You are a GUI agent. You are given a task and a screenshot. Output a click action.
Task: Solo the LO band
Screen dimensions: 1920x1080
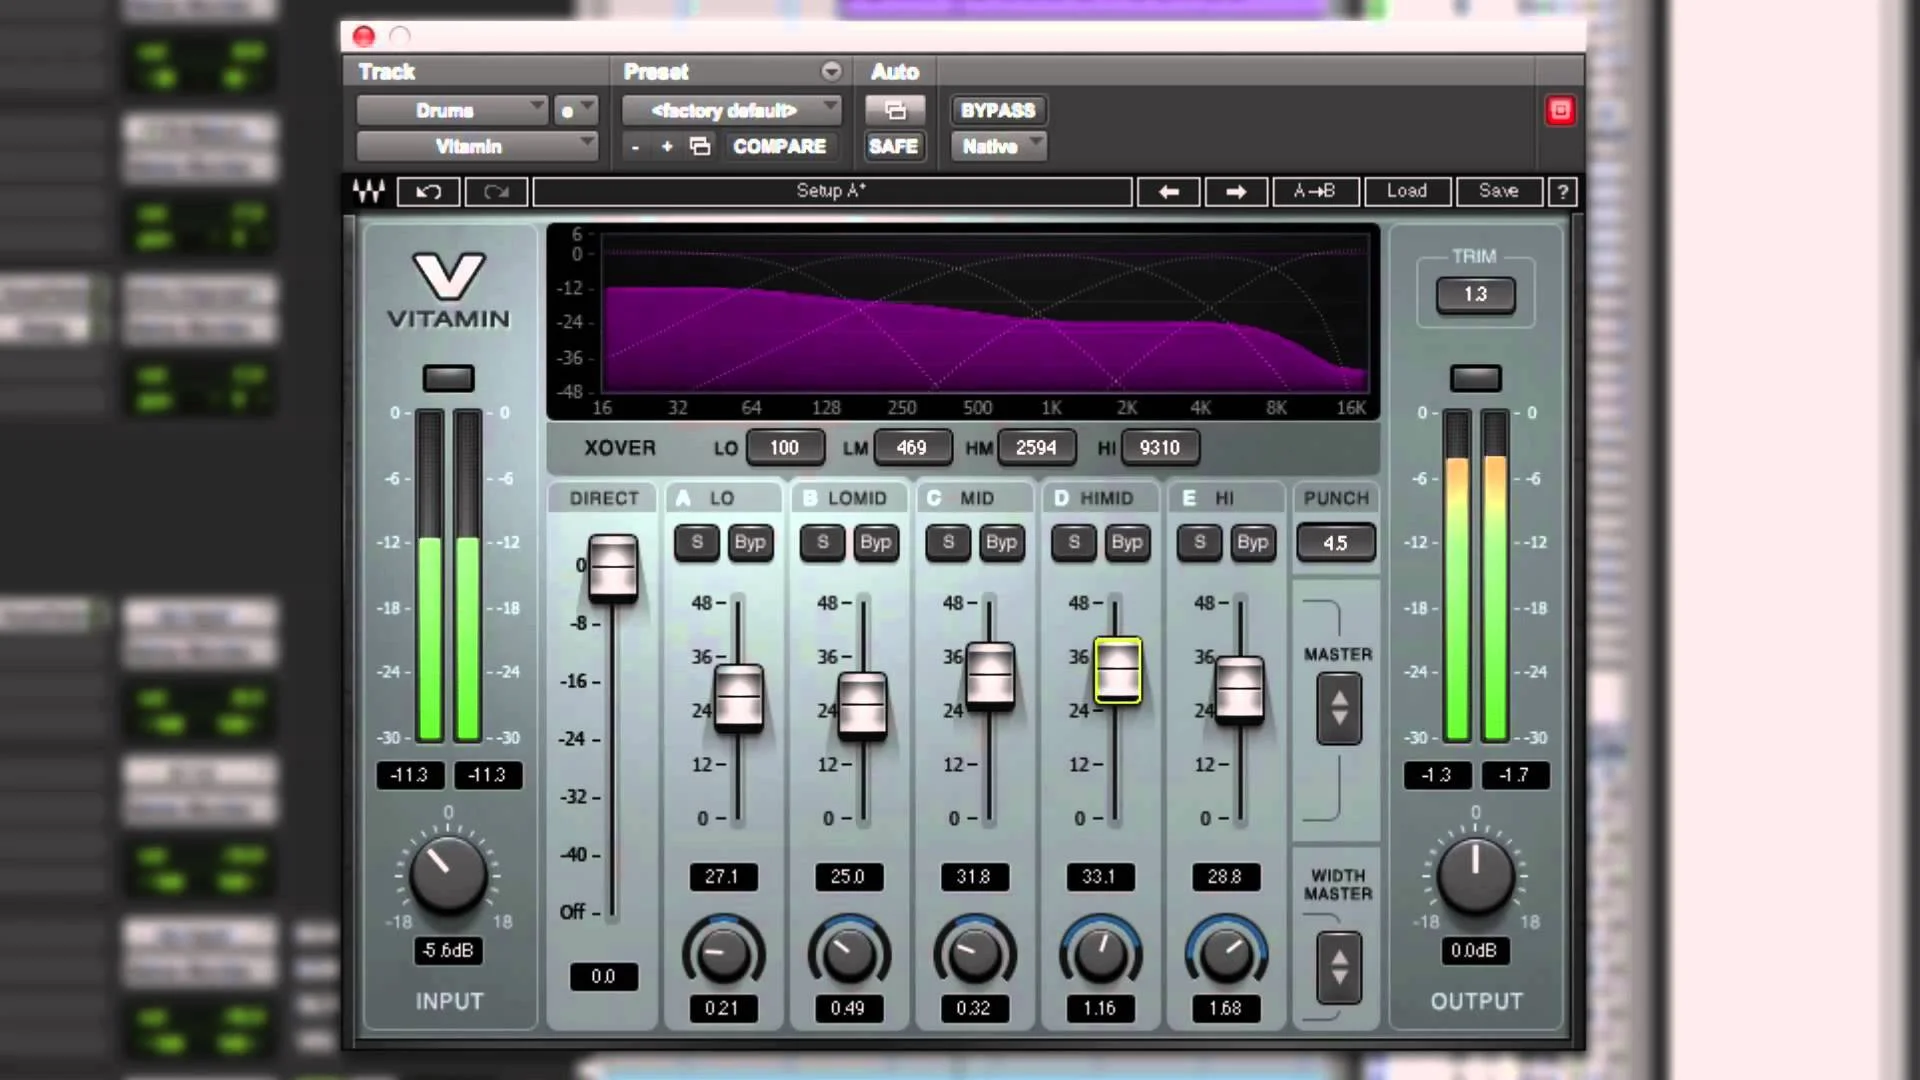coord(697,542)
